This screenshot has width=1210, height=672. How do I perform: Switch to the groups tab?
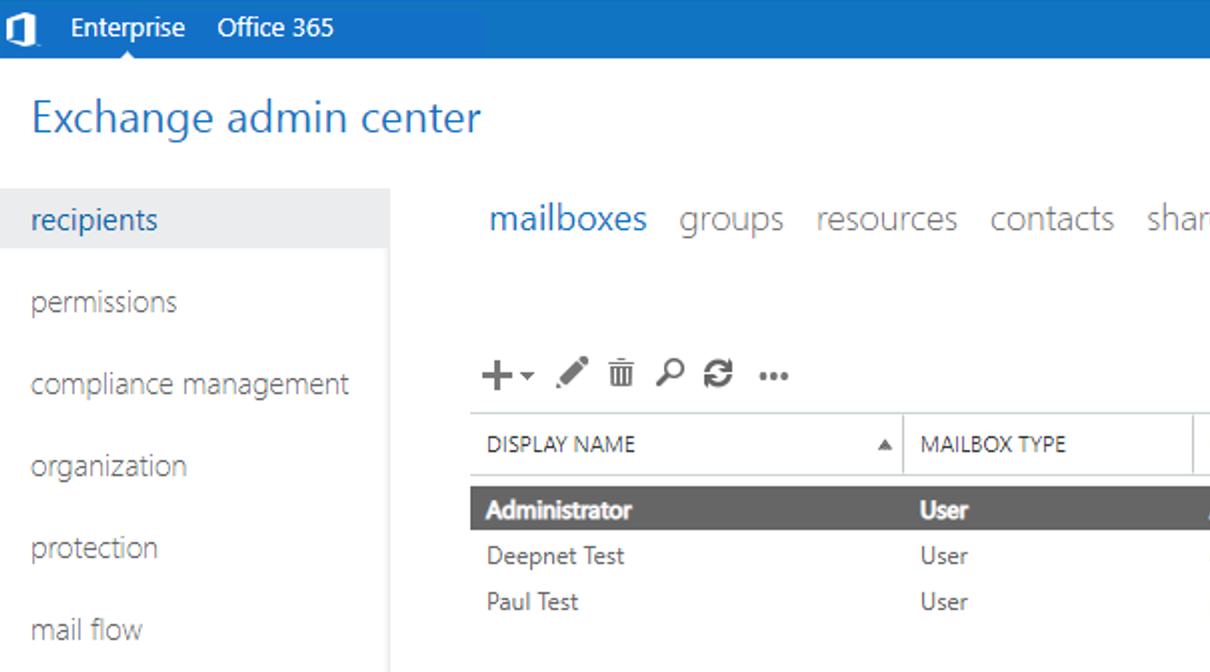(731, 219)
